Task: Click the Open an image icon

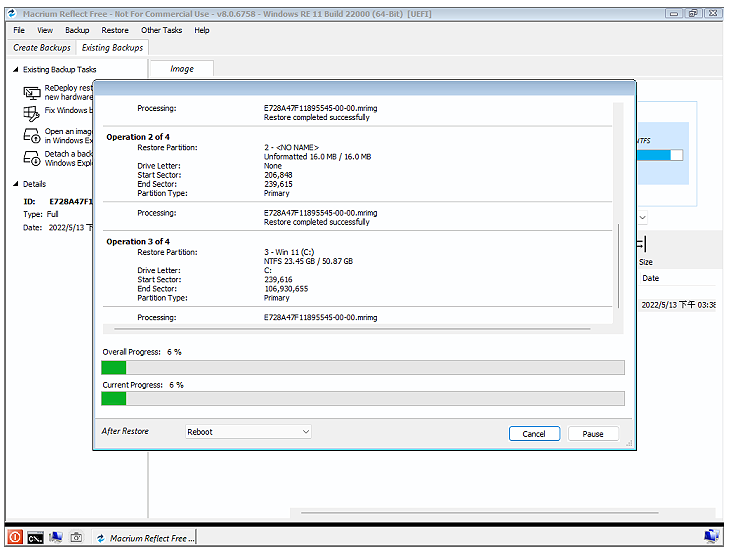Action: [32, 136]
